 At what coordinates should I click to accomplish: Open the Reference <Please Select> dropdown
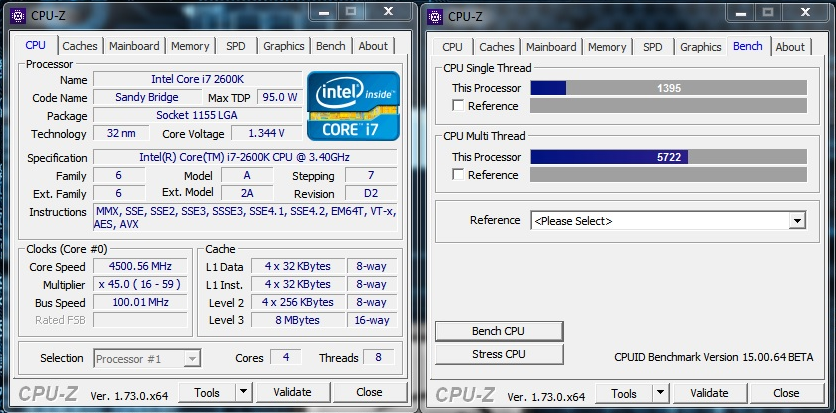click(x=668, y=221)
